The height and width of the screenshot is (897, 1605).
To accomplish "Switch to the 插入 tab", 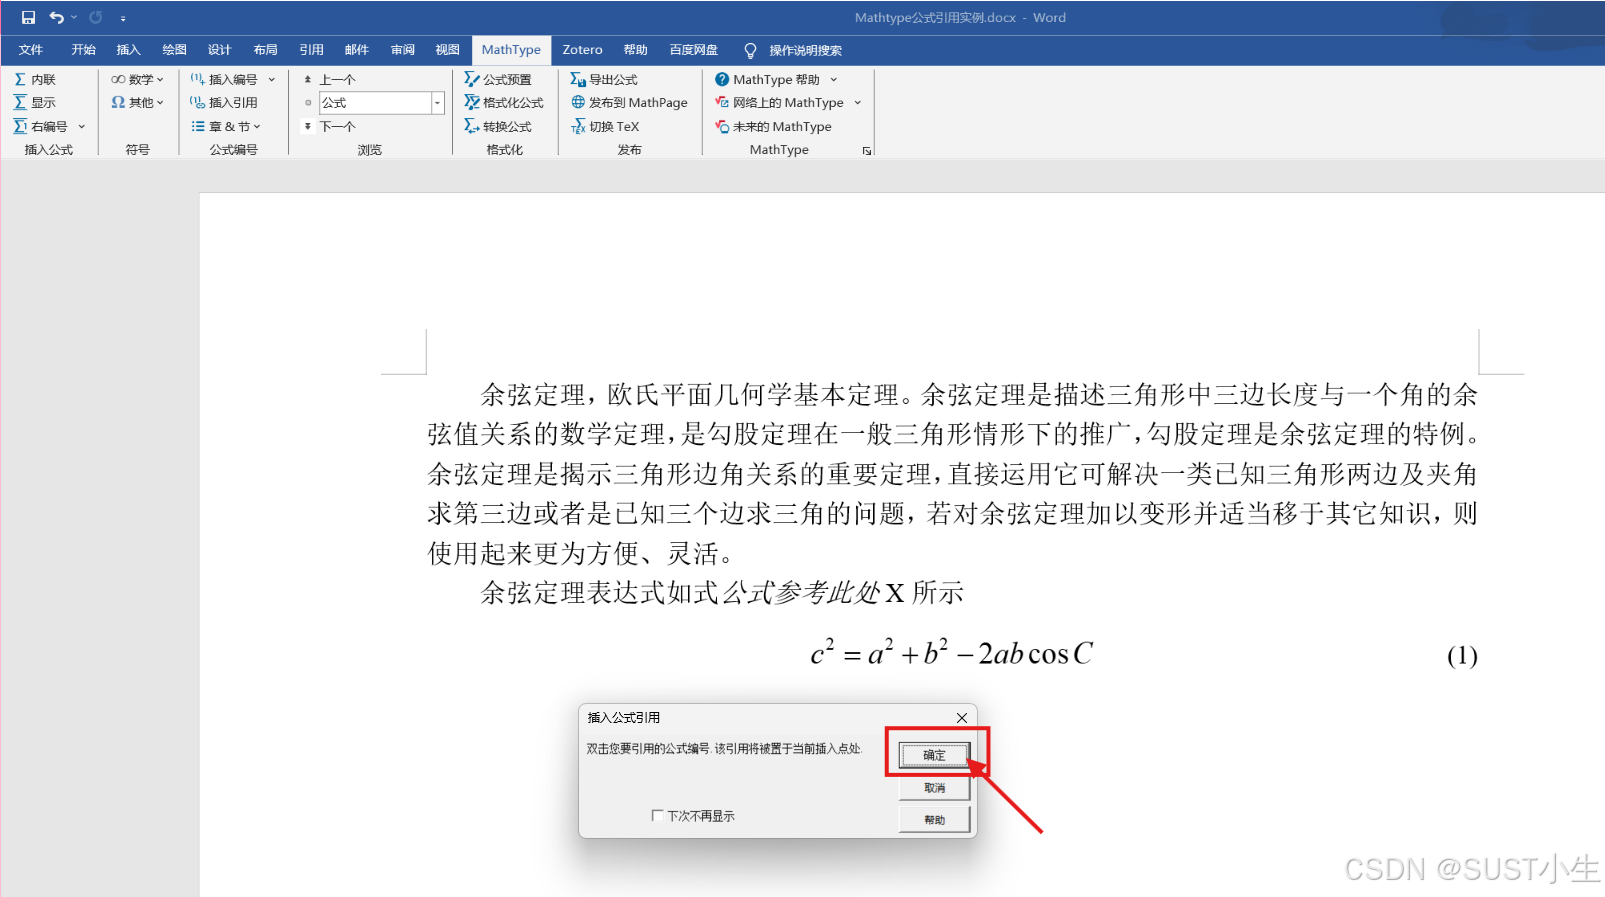I will tap(129, 50).
